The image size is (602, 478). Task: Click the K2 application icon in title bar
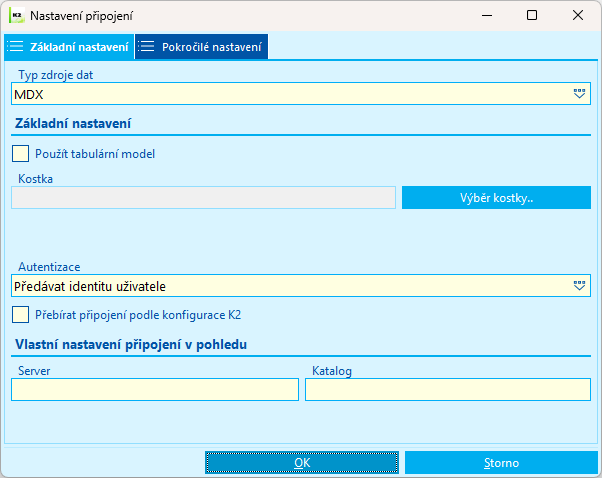click(x=16, y=16)
